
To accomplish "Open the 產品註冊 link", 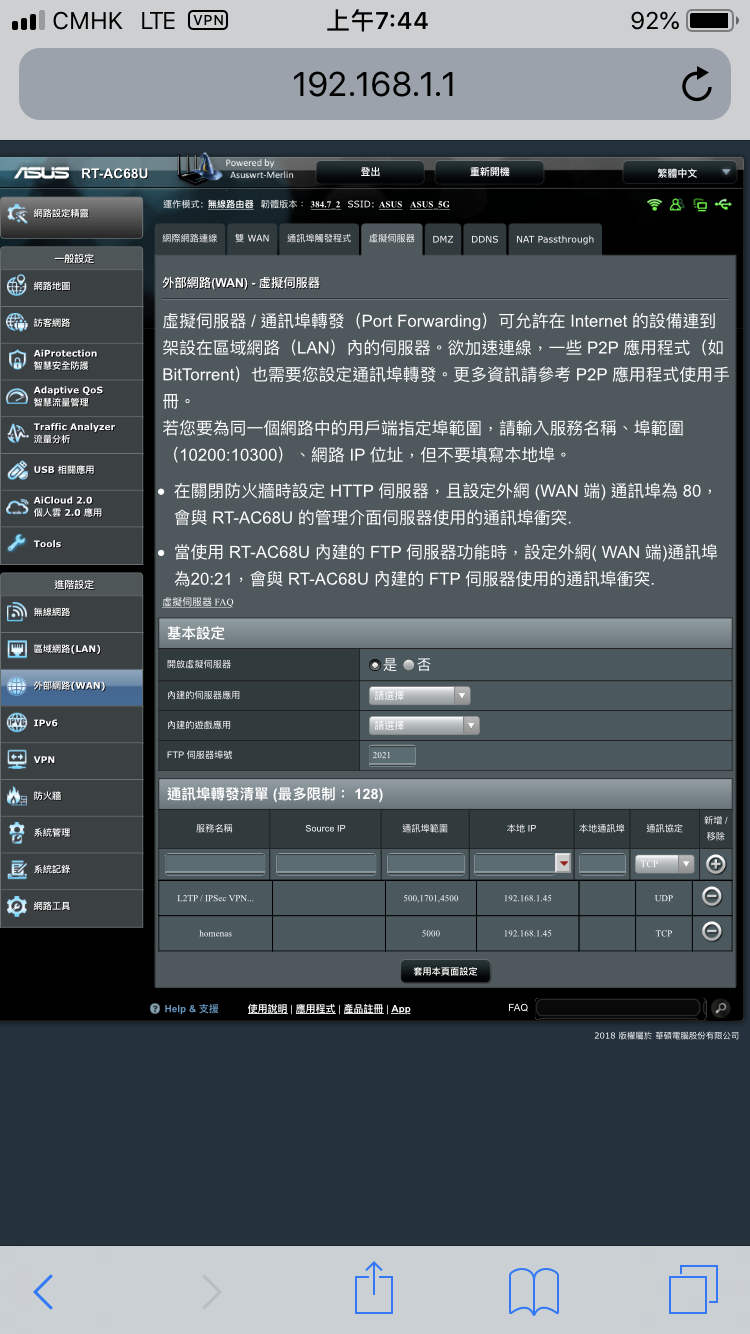I will (363, 1009).
